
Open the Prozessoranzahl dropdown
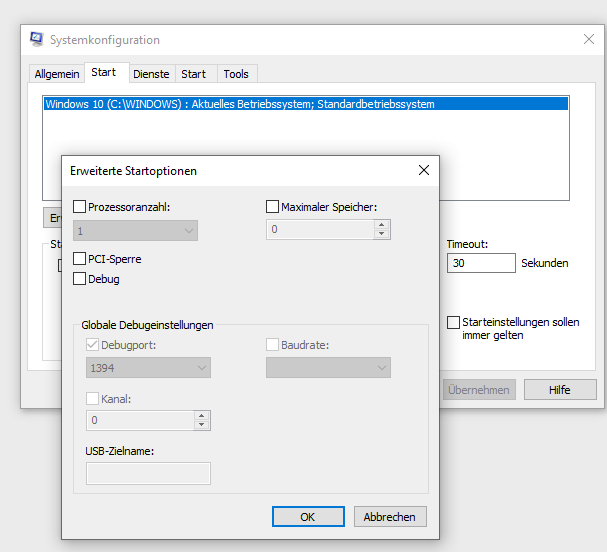[x=135, y=231]
